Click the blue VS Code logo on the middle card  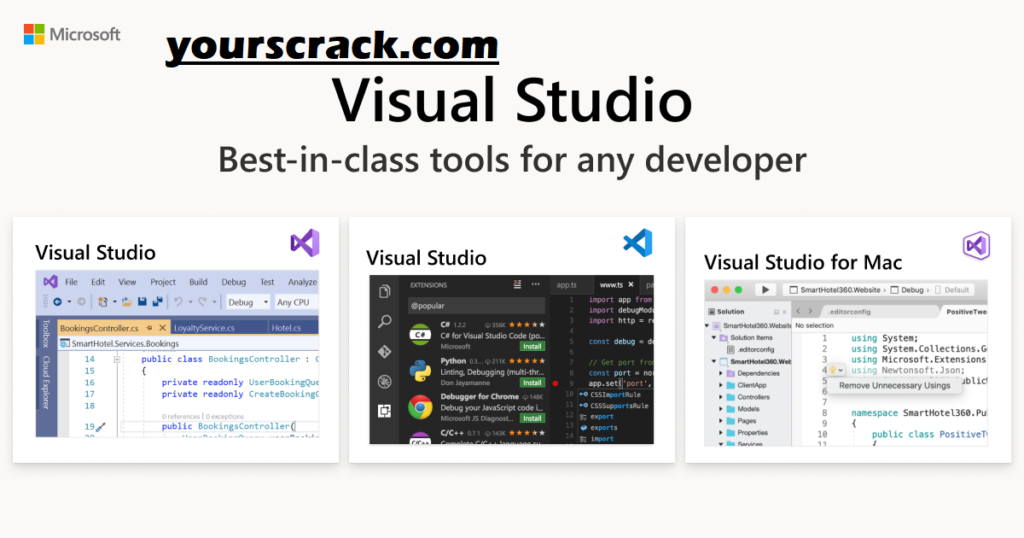click(638, 243)
